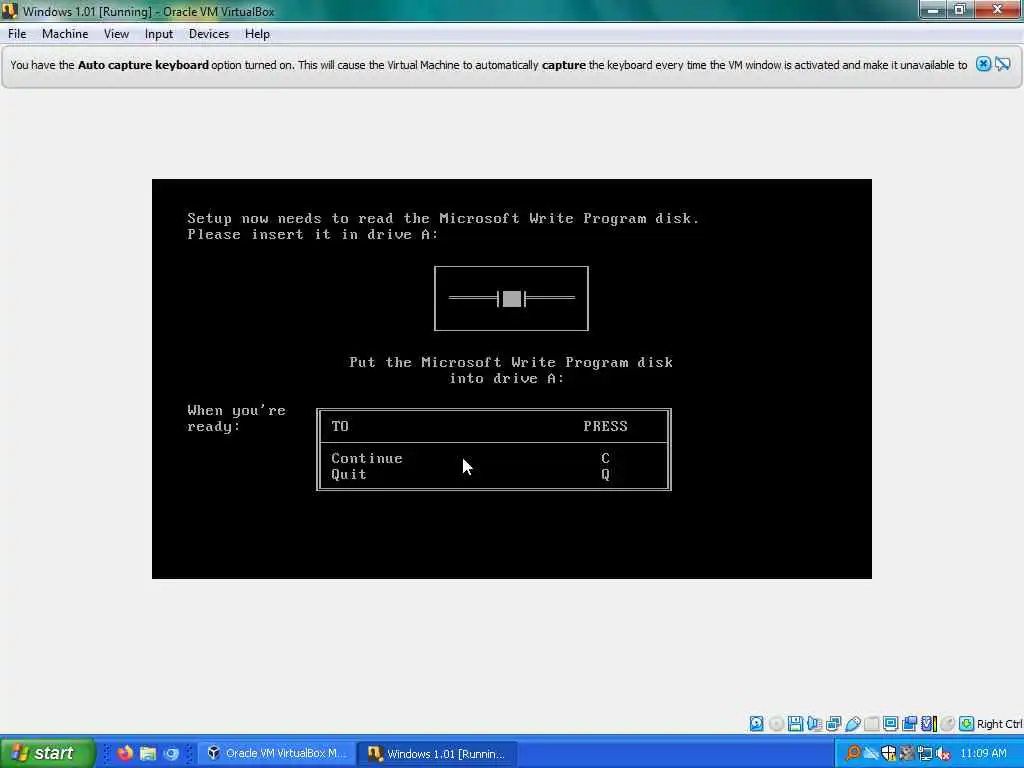Click the recording status icon
1024x768 pixels.
tap(909, 724)
